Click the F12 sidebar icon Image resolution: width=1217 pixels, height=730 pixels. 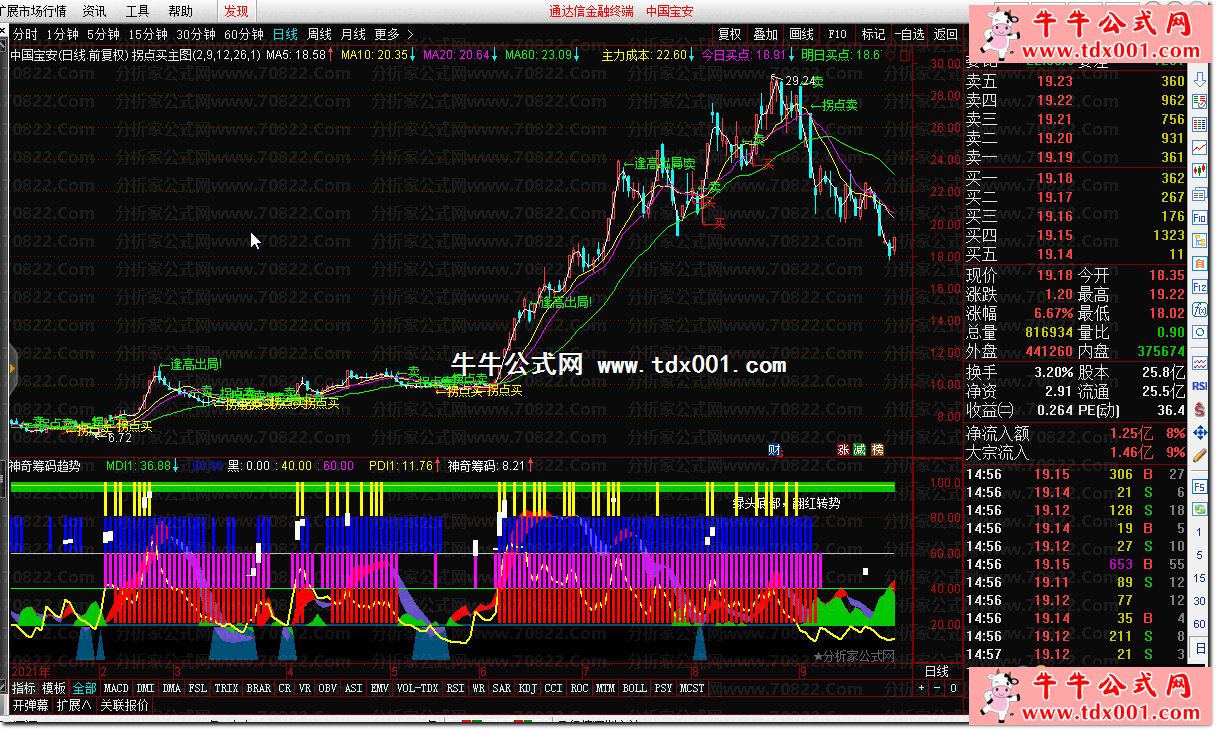point(1200,286)
